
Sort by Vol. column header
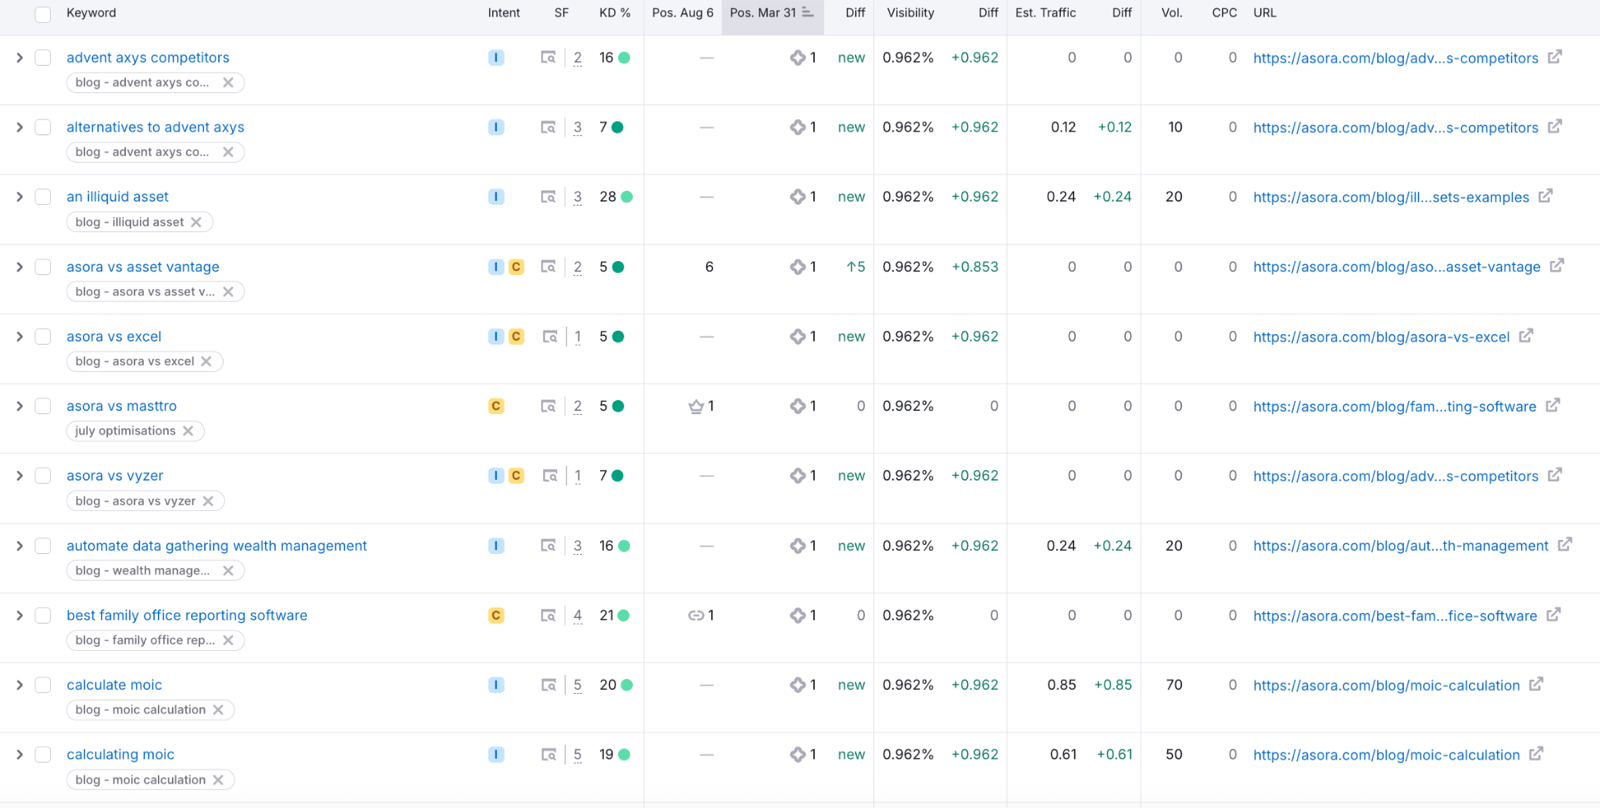coord(1172,13)
